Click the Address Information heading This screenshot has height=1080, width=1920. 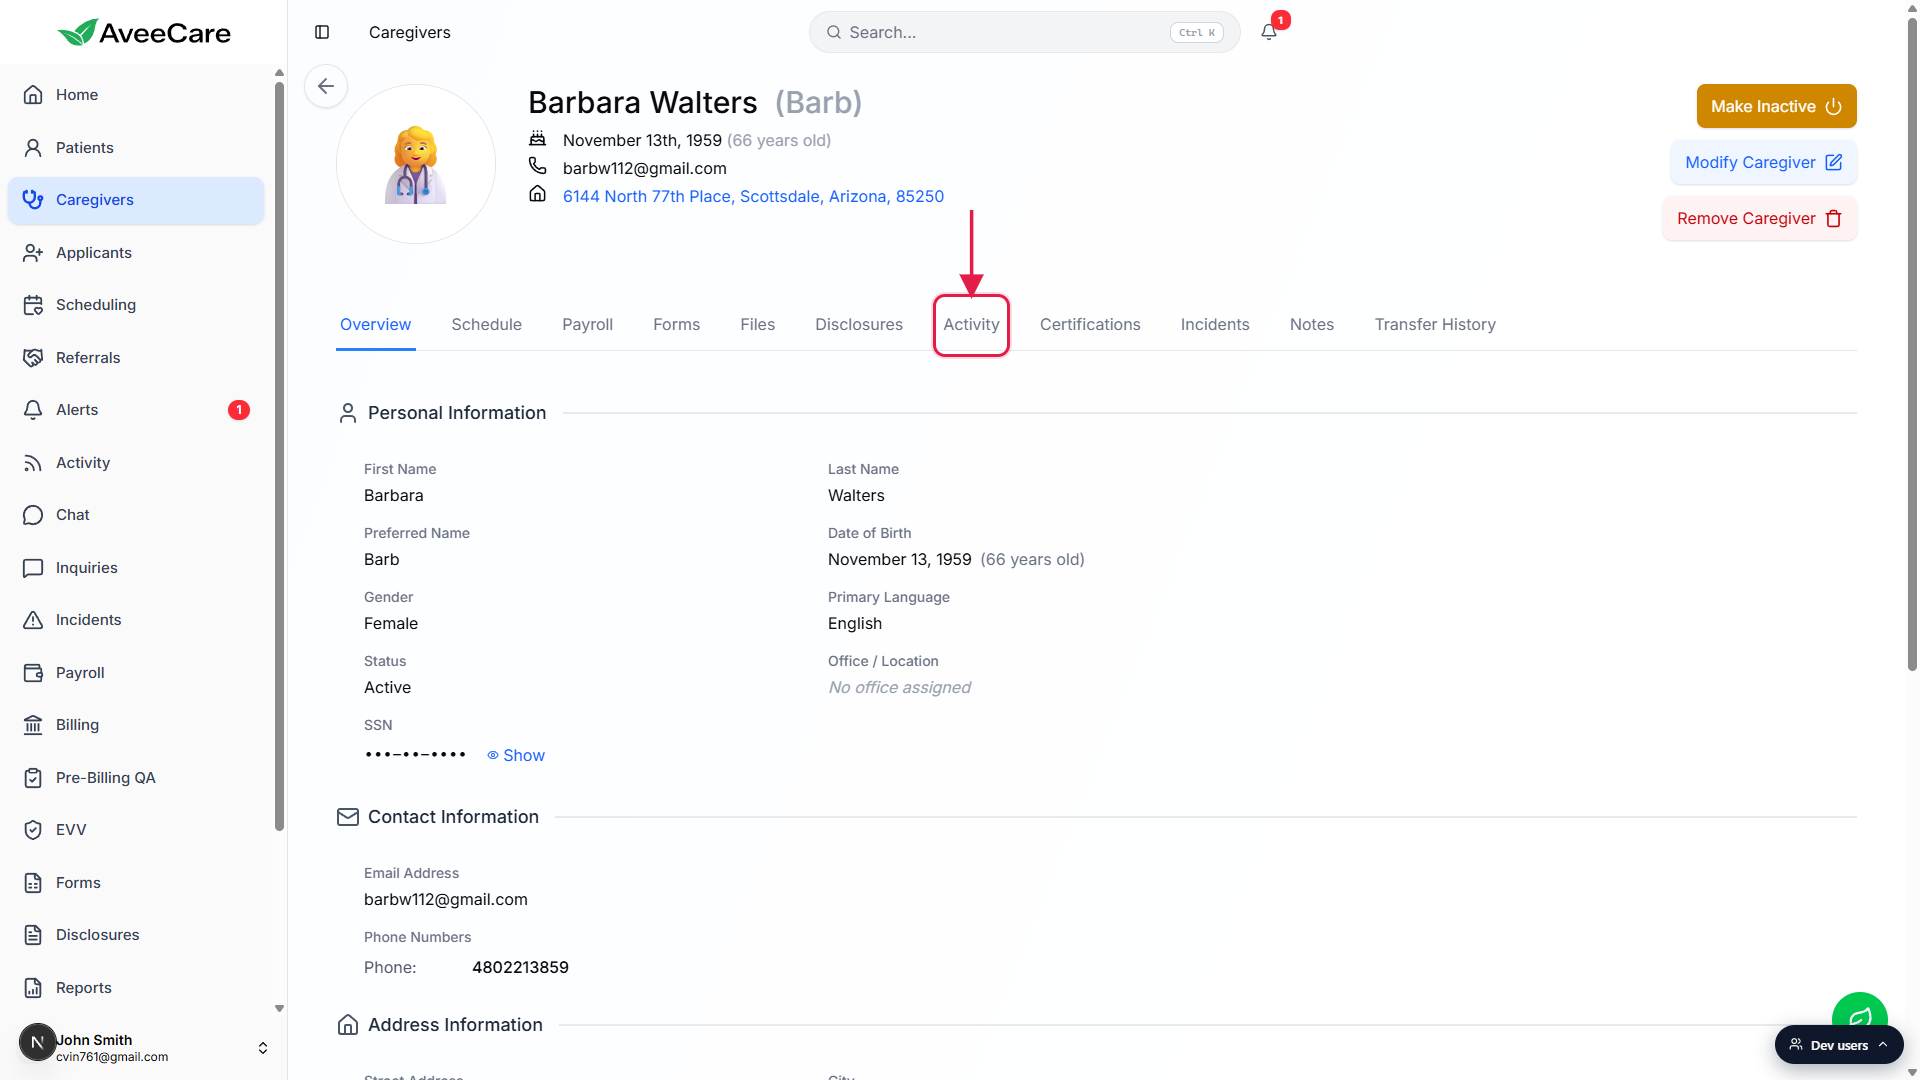pyautogui.click(x=455, y=1025)
